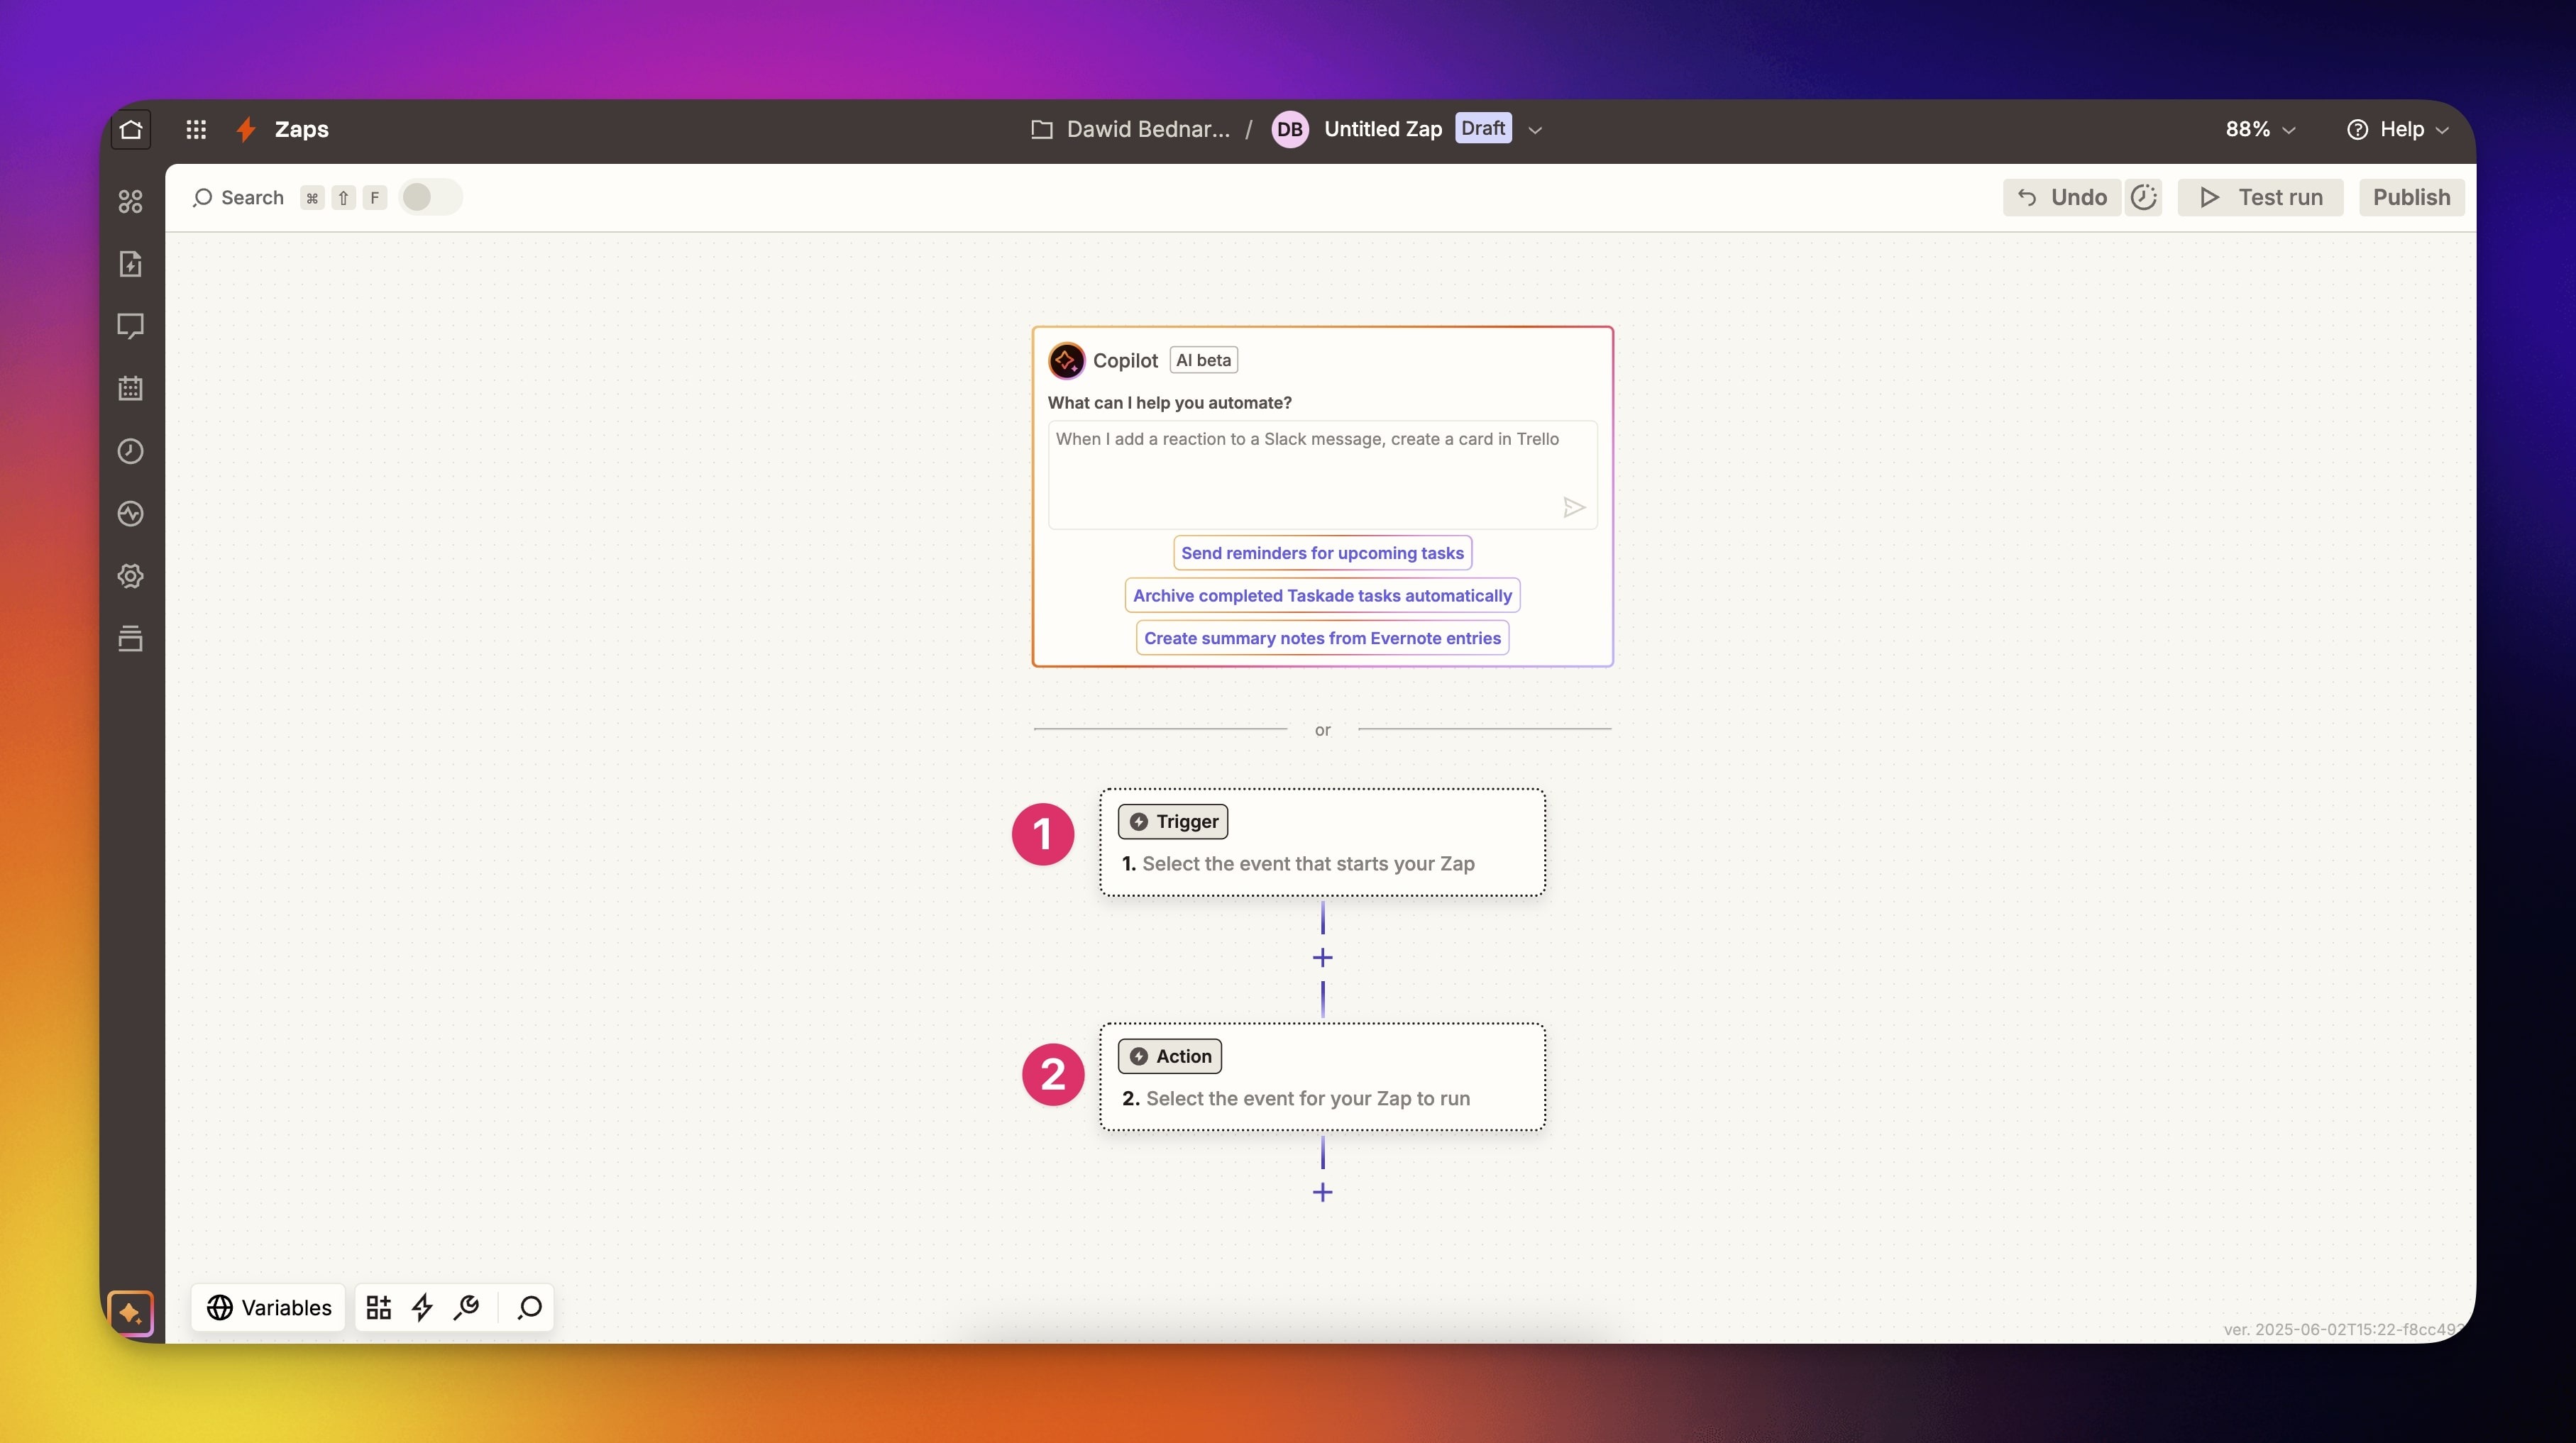This screenshot has height=1443, width=2576.
Task: Open Zap history clock icon in sidebar
Action: pos(131,451)
